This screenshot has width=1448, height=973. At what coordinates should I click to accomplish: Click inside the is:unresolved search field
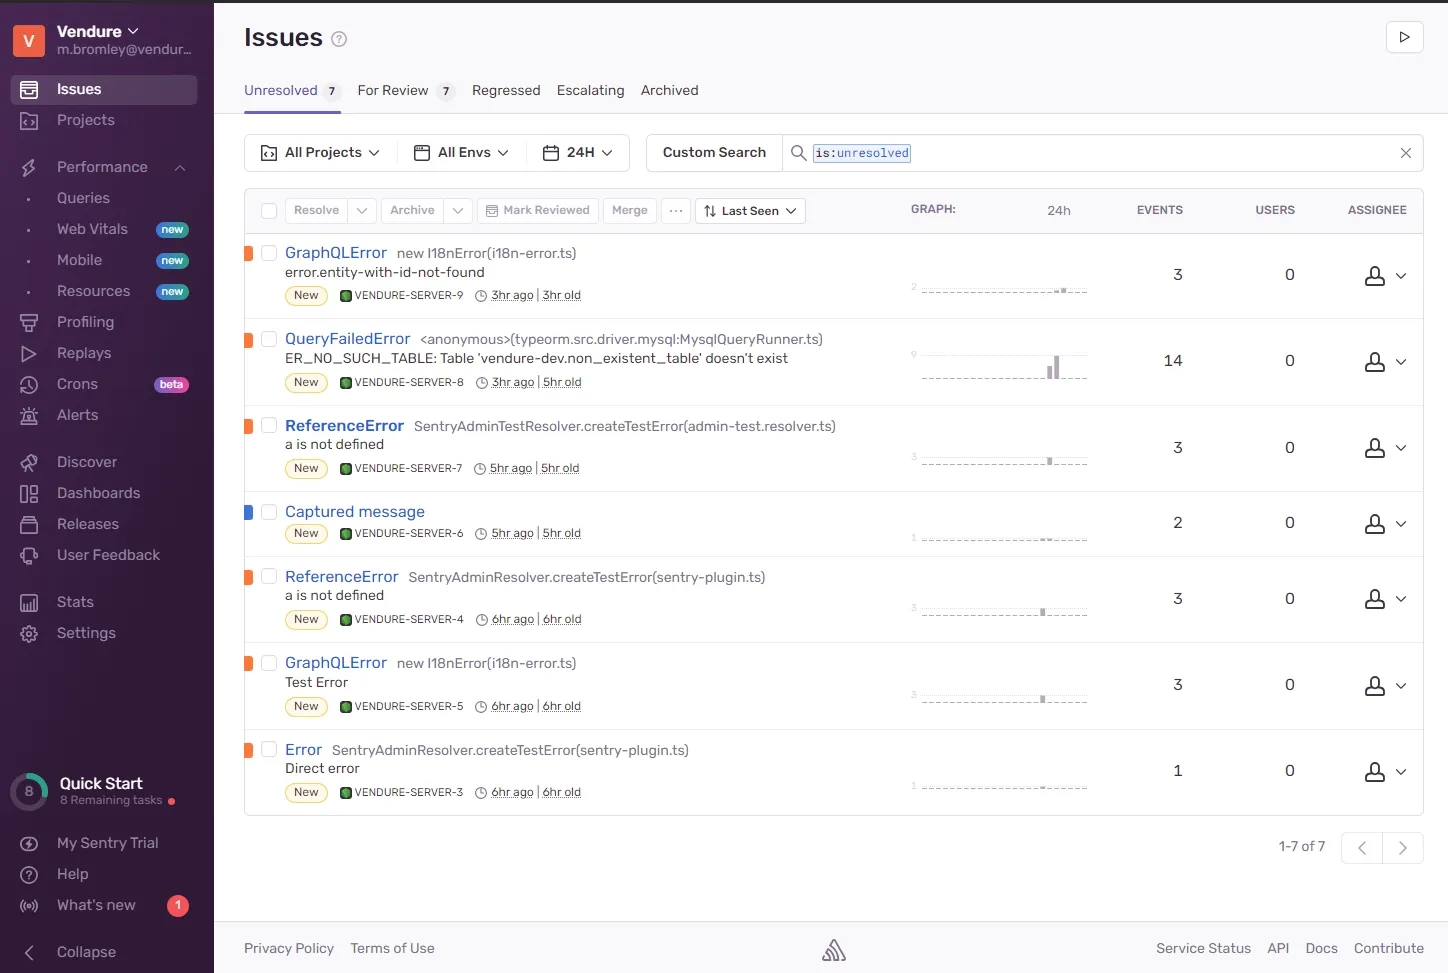coord(1100,153)
